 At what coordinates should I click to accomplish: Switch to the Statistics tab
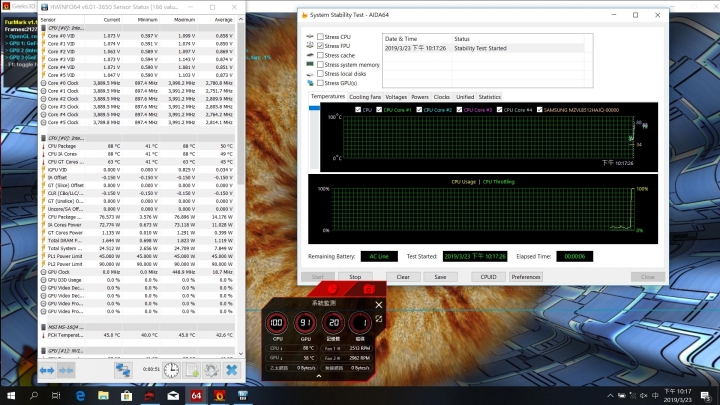489,97
